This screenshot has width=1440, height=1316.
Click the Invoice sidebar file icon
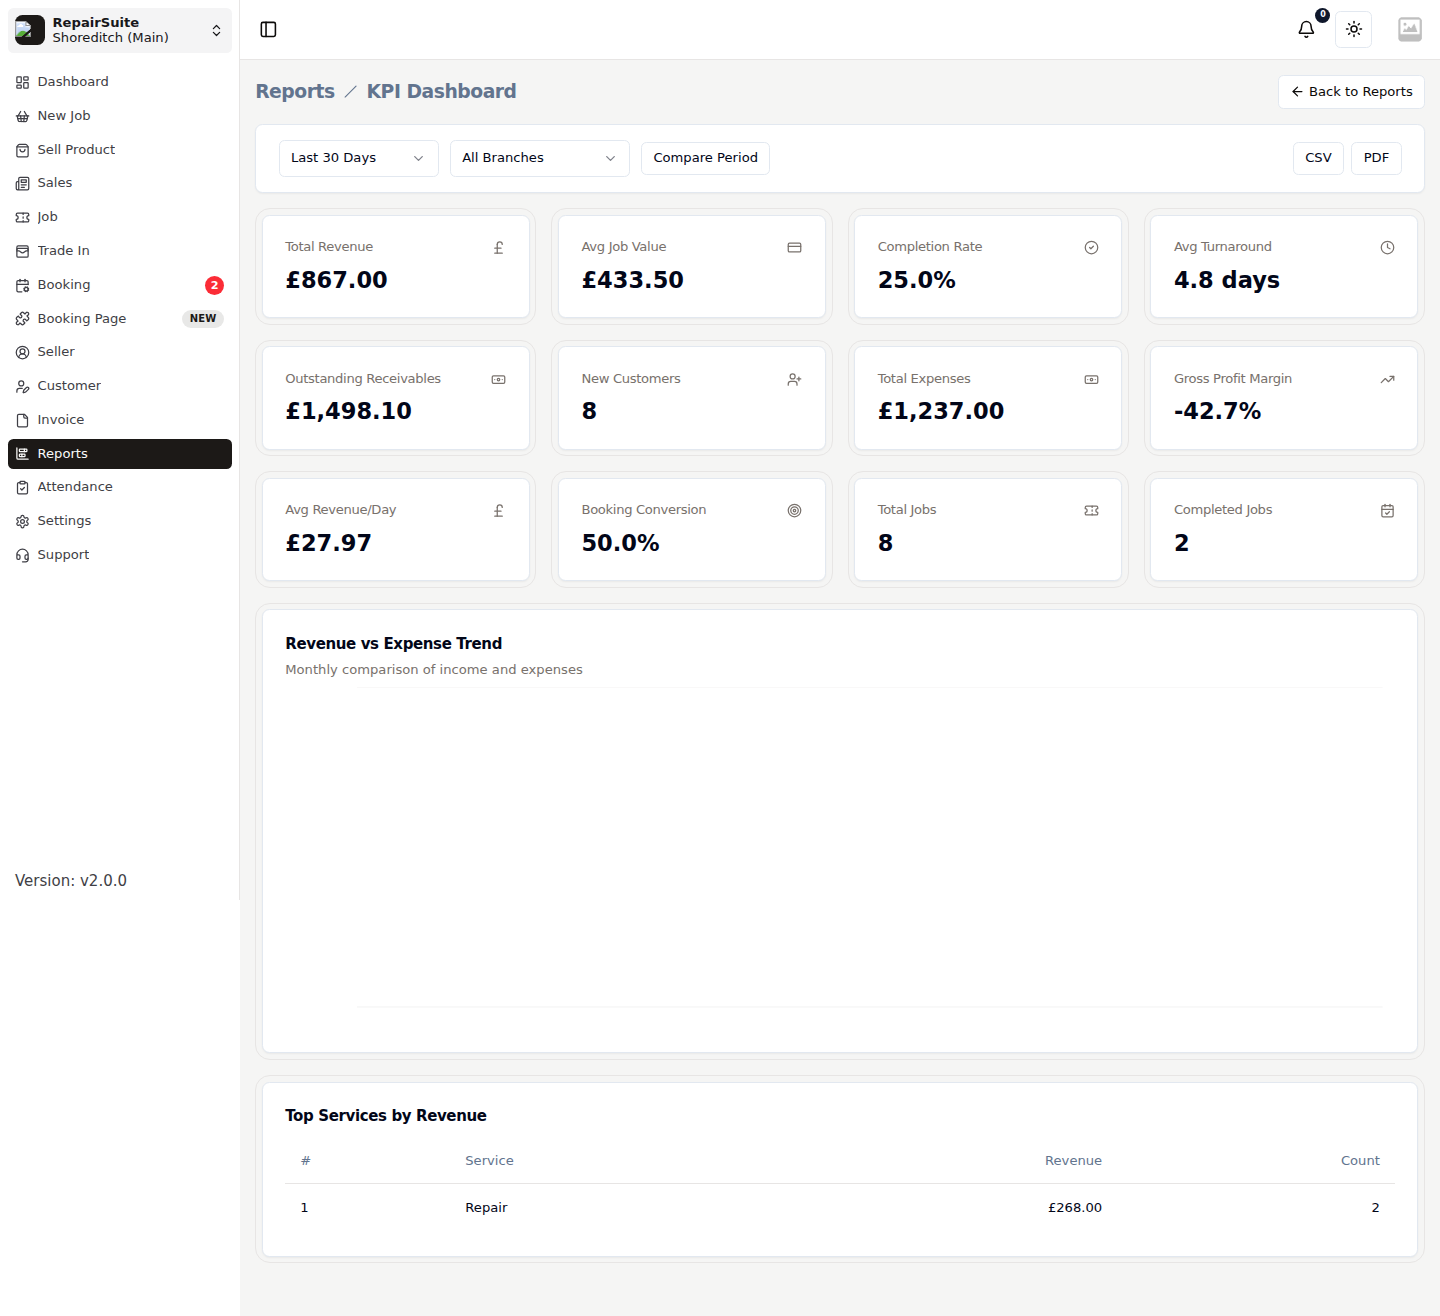pos(23,420)
